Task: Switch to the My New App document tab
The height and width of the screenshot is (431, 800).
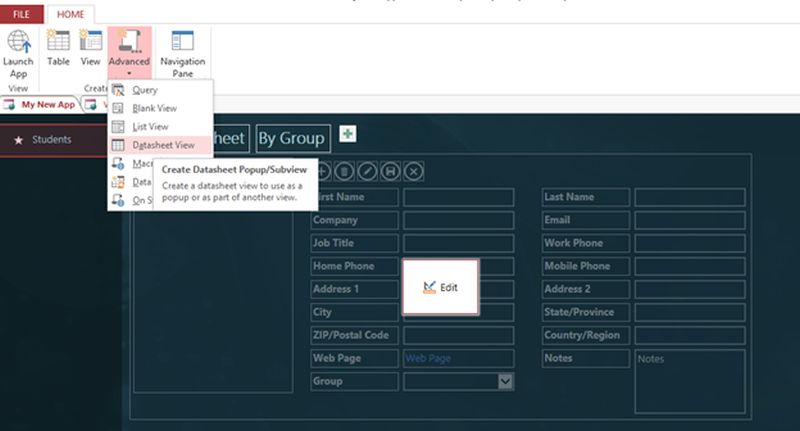Action: [x=40, y=105]
